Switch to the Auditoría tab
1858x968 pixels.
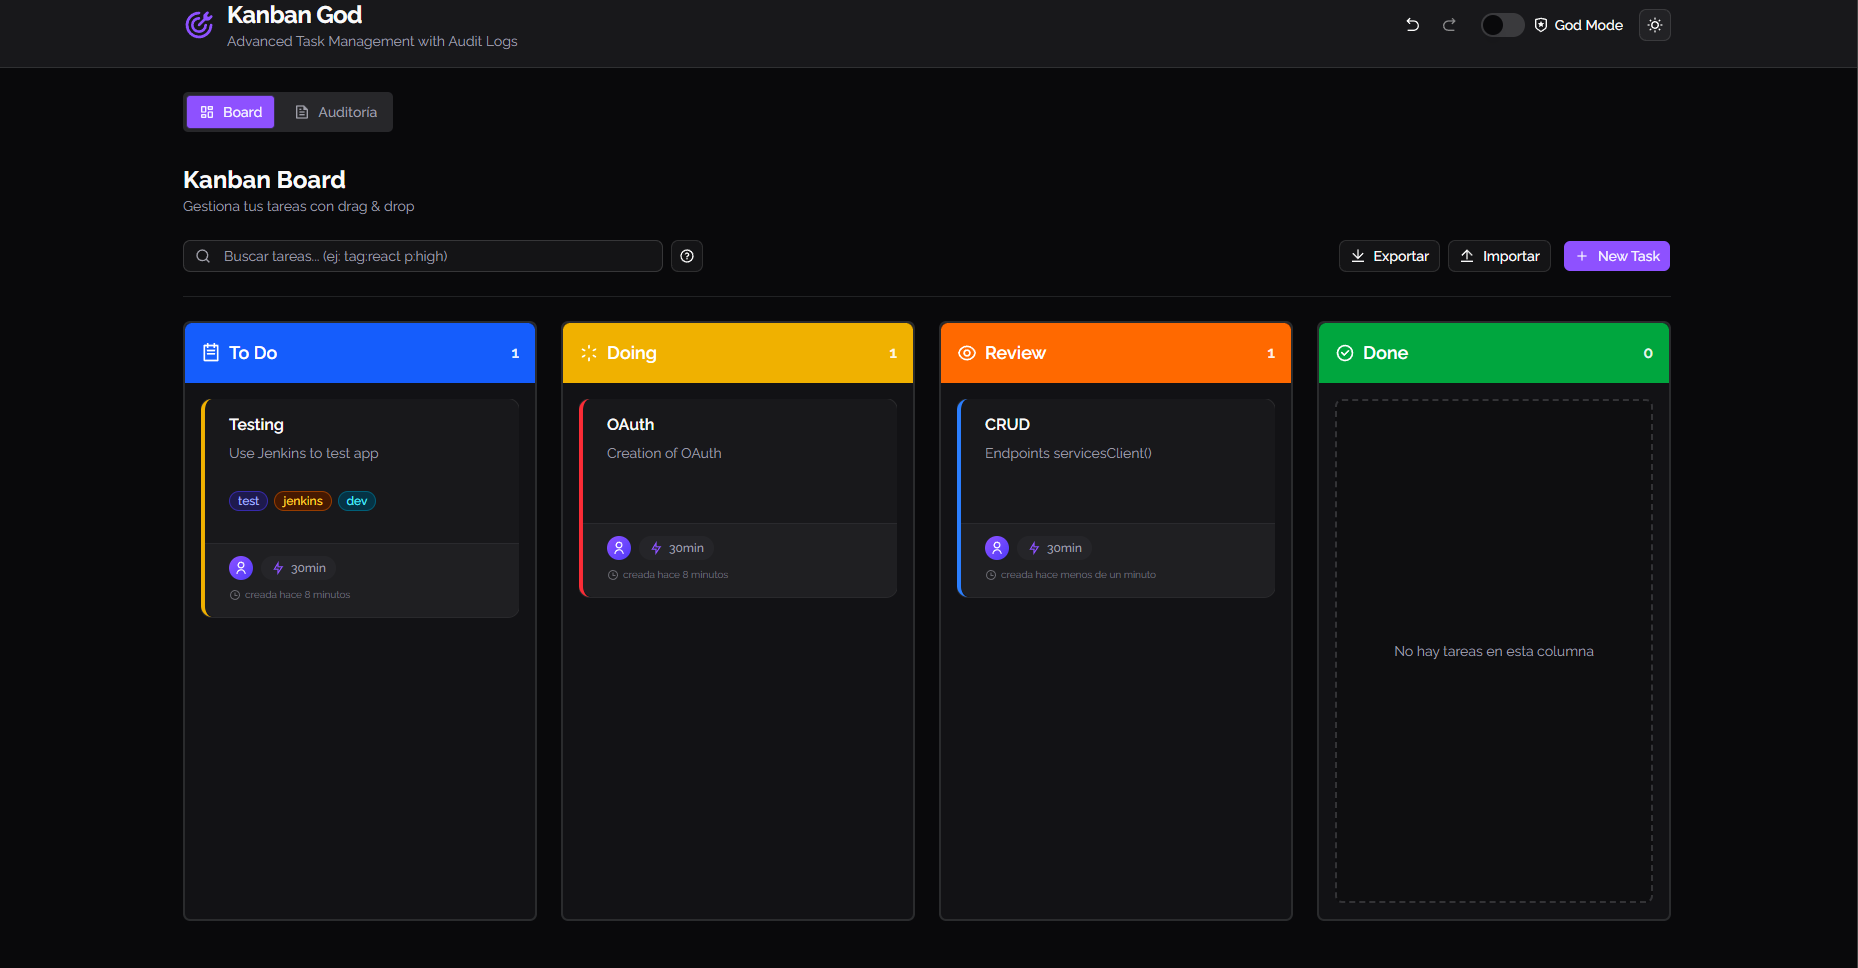coord(336,112)
